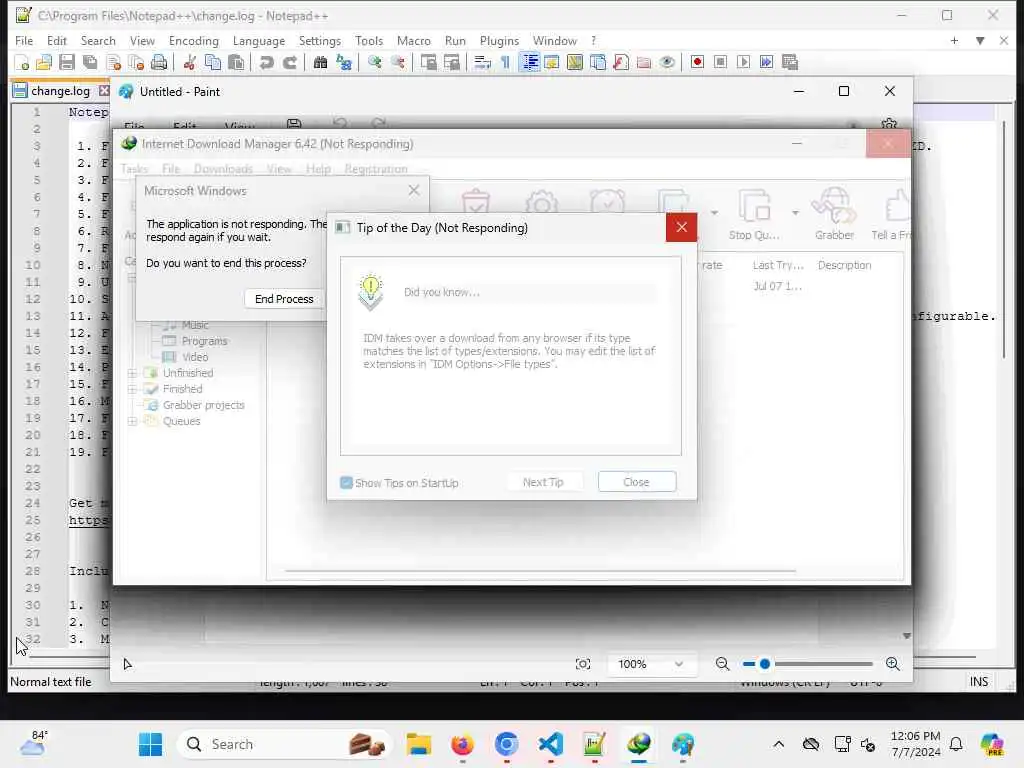Select the change.log tab
The image size is (1024, 768).
60,91
